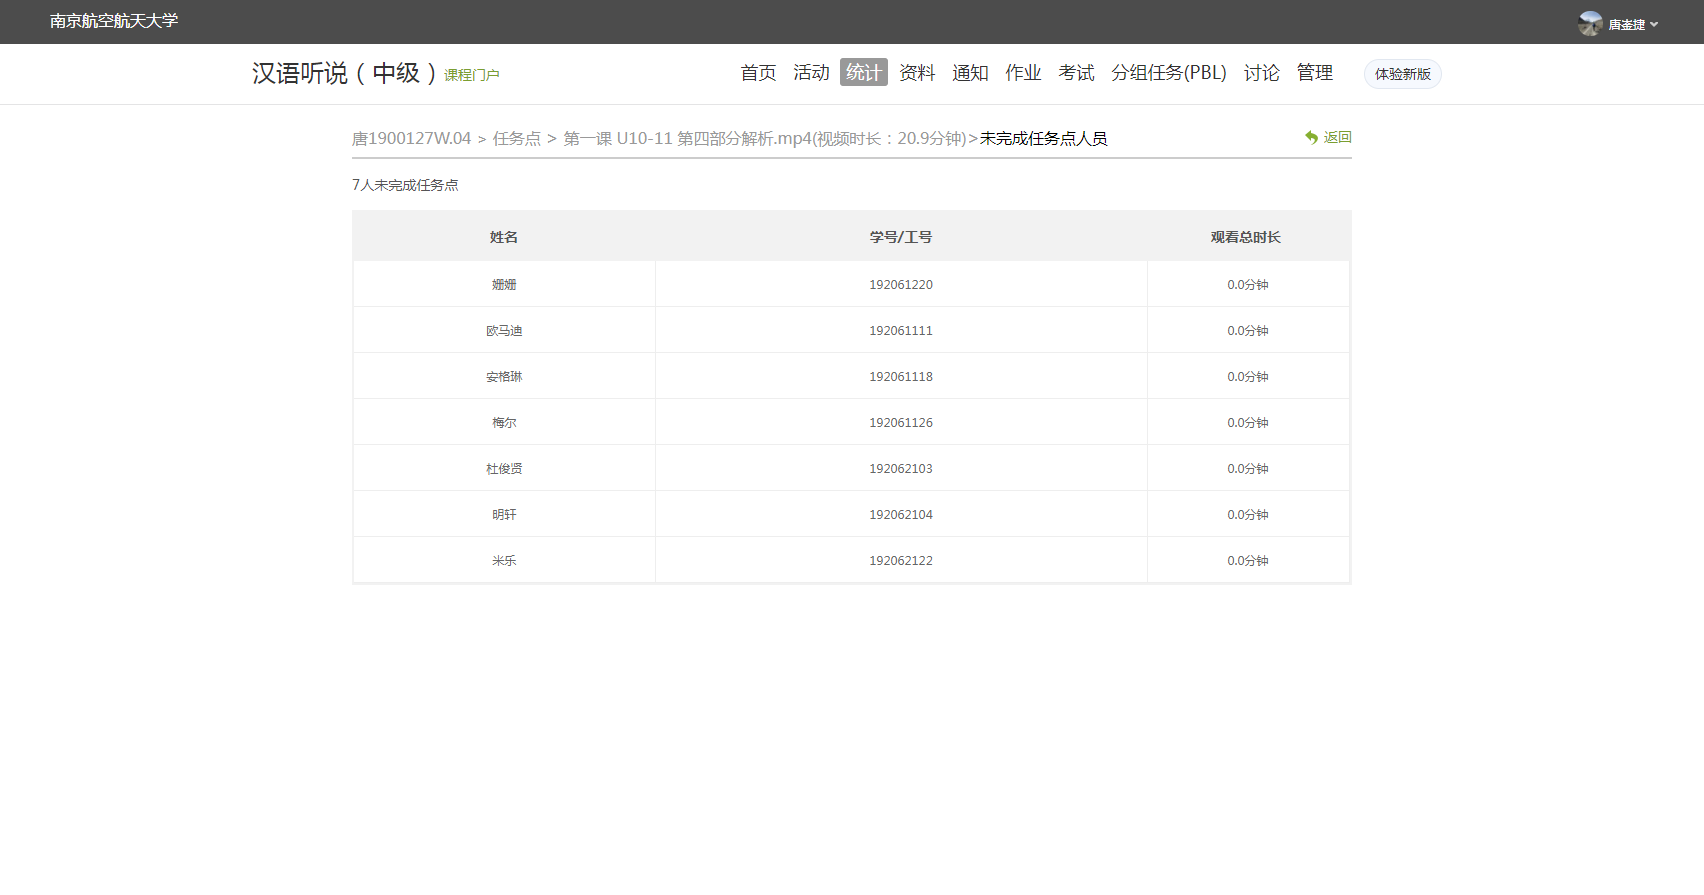Click 南京航空航天大学 header title
This screenshot has height=895, width=1704.
pos(114,21)
